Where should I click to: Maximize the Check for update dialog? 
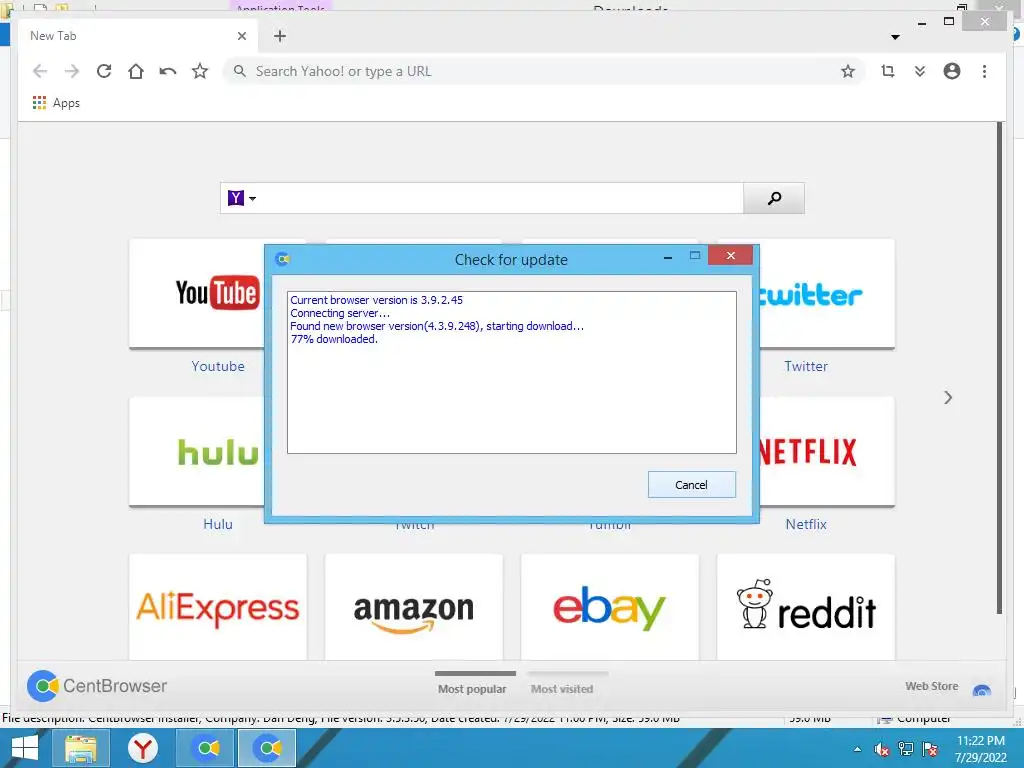coord(695,255)
